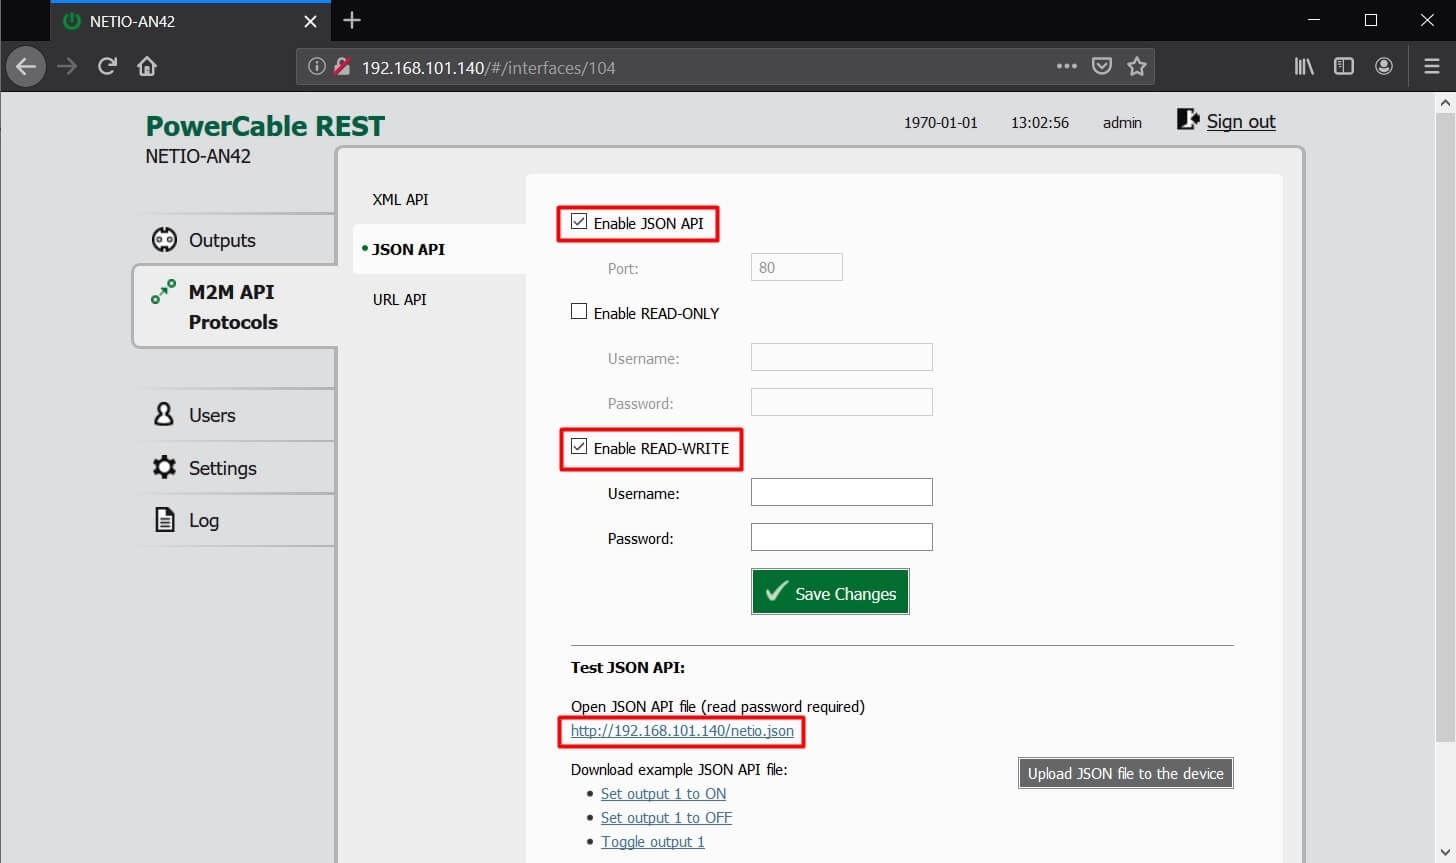Open the Firefox hamburger menu
Screen dimensions: 1456x863
click(1431, 67)
